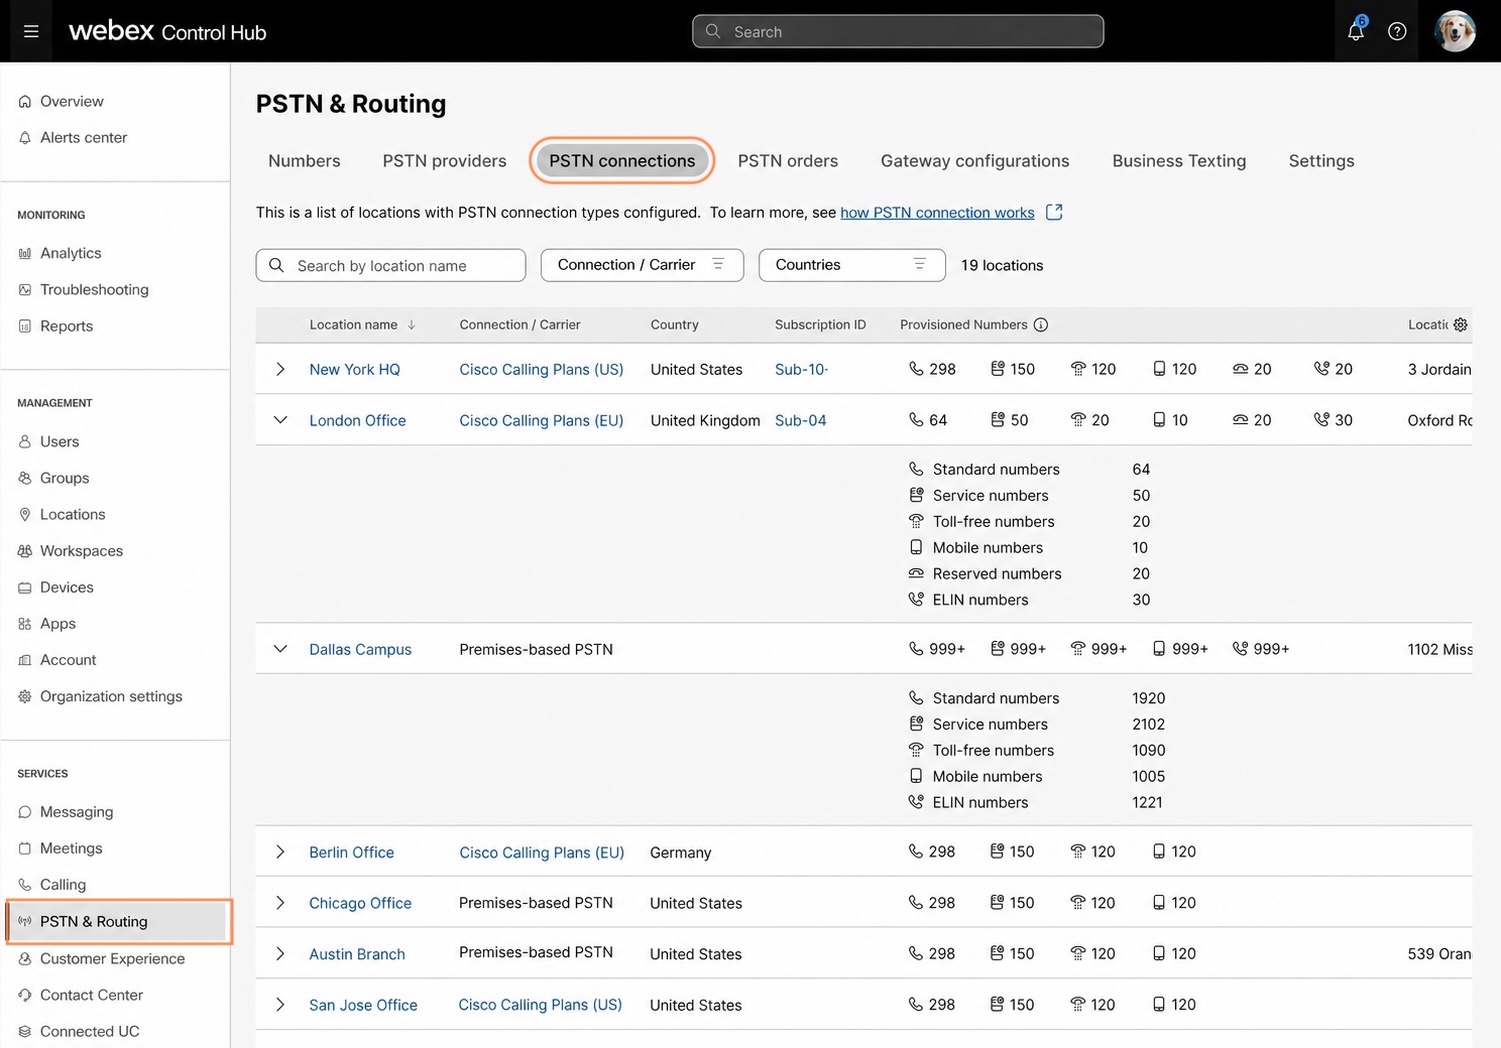Open the Settings tab

point(1321,161)
